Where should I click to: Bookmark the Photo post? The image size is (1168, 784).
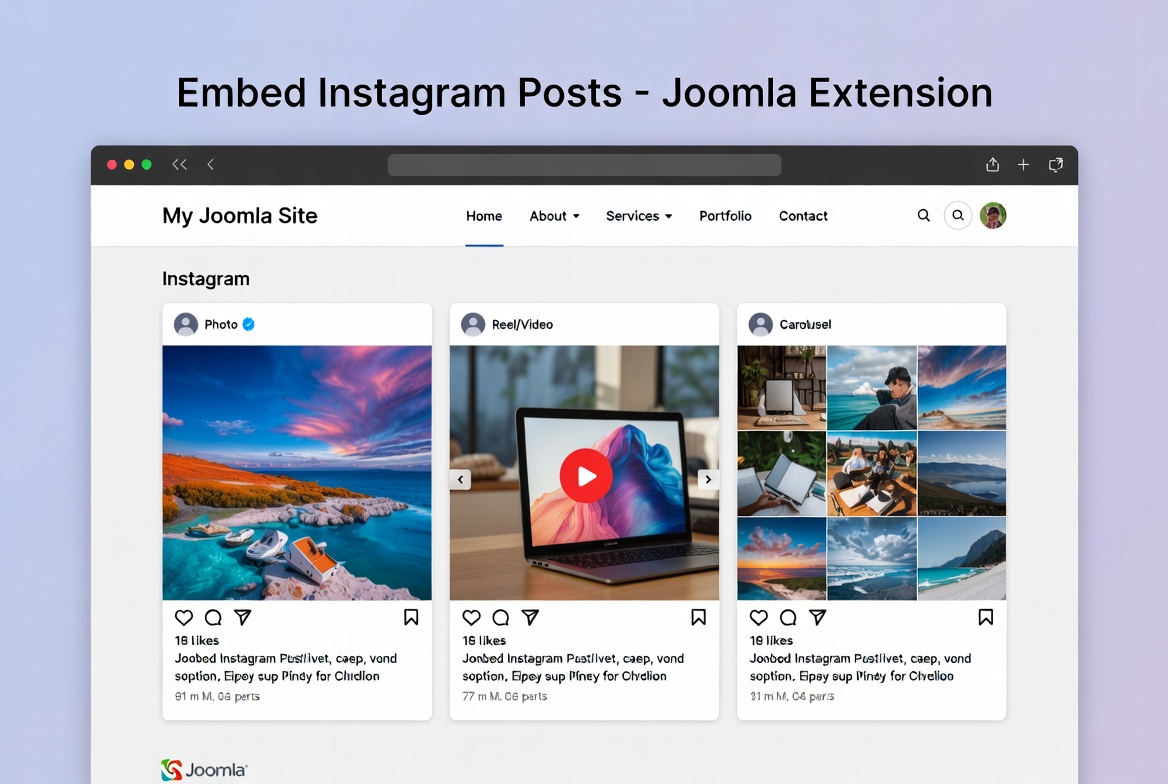click(411, 617)
